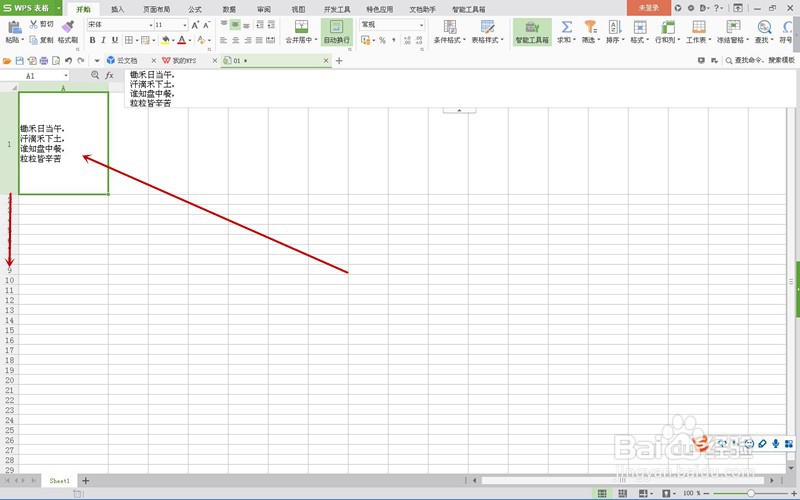The width and height of the screenshot is (800, 500).
Task: Click the row 15 header
Action: tap(9, 330)
